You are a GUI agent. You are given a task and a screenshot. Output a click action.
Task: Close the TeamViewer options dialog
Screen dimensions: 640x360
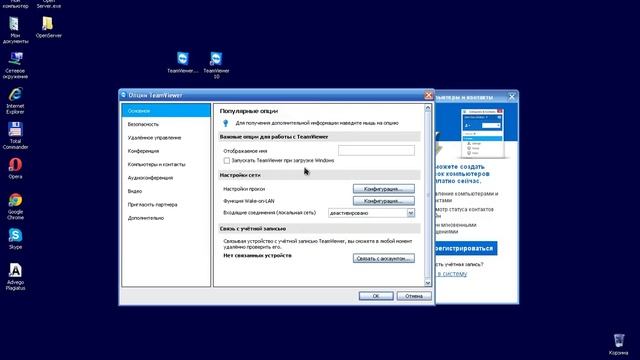click(x=428, y=95)
